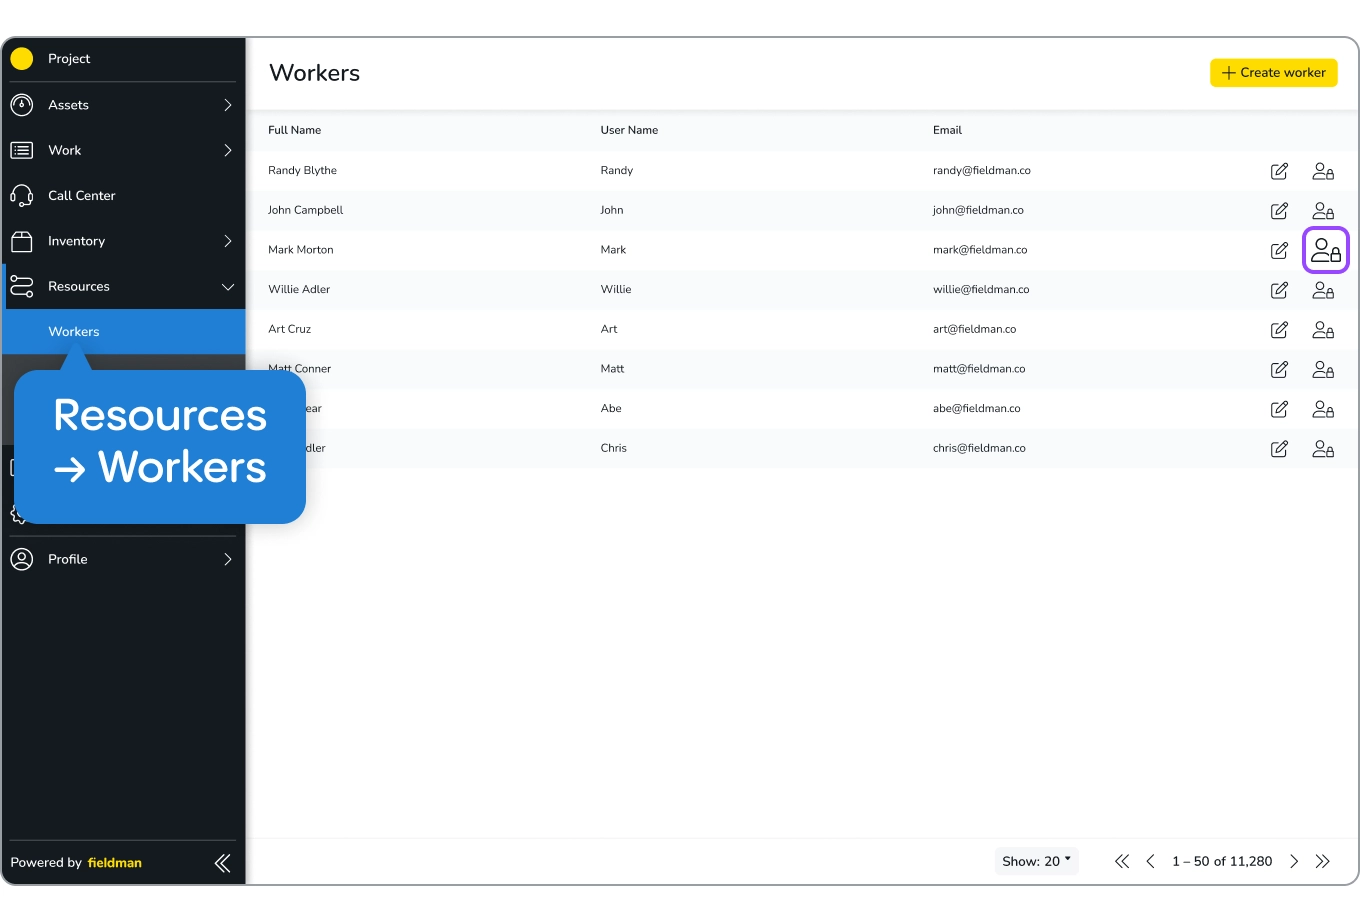
Task: Click email john@fieldman.co
Action: 978,211
